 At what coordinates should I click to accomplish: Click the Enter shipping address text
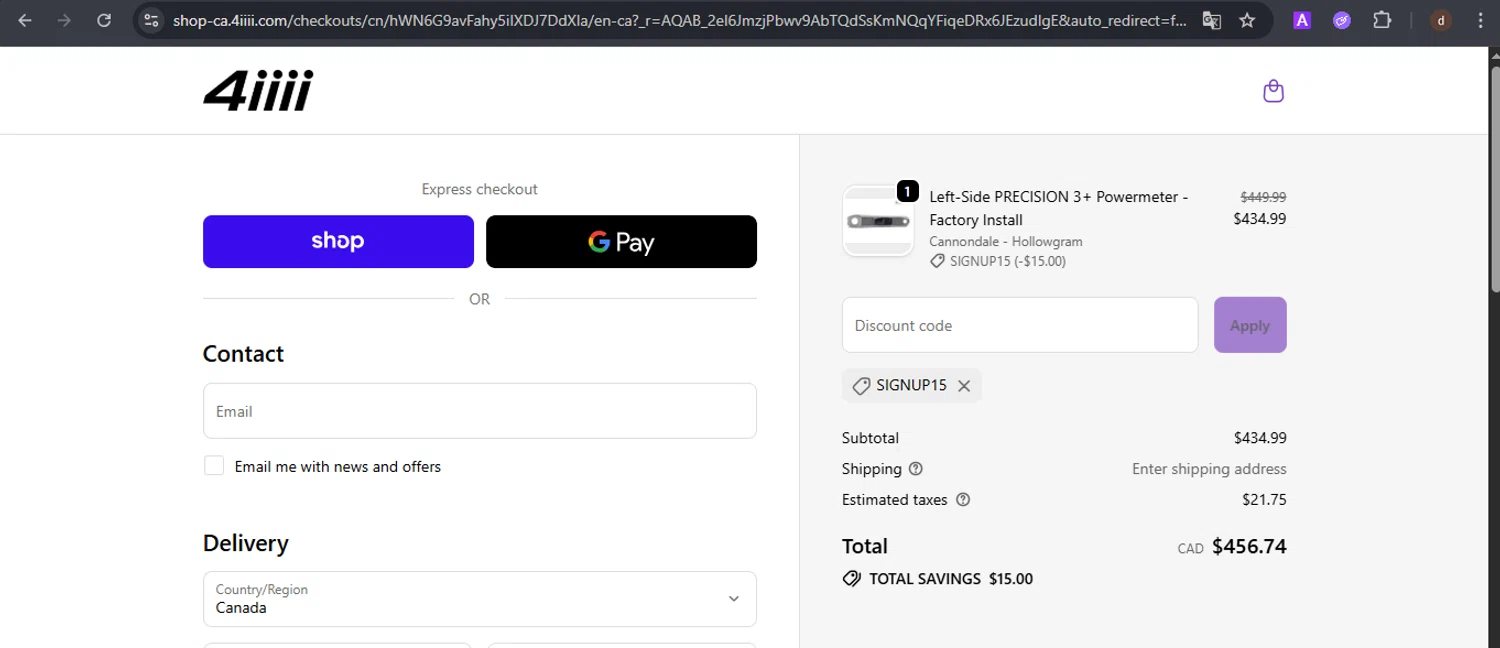tap(1209, 469)
